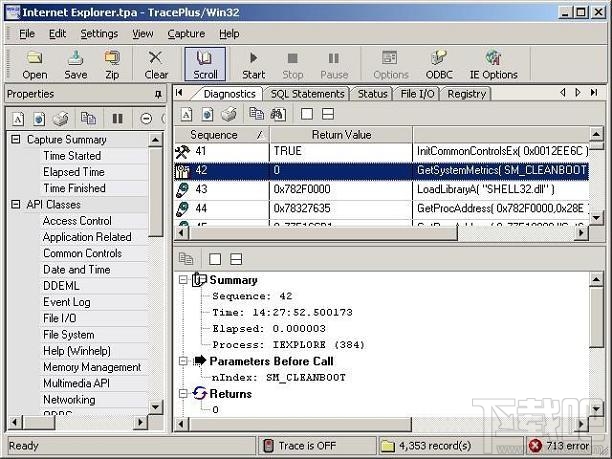Click the Zip toolbar icon
Screen dimensions: 612x459
pos(112,64)
